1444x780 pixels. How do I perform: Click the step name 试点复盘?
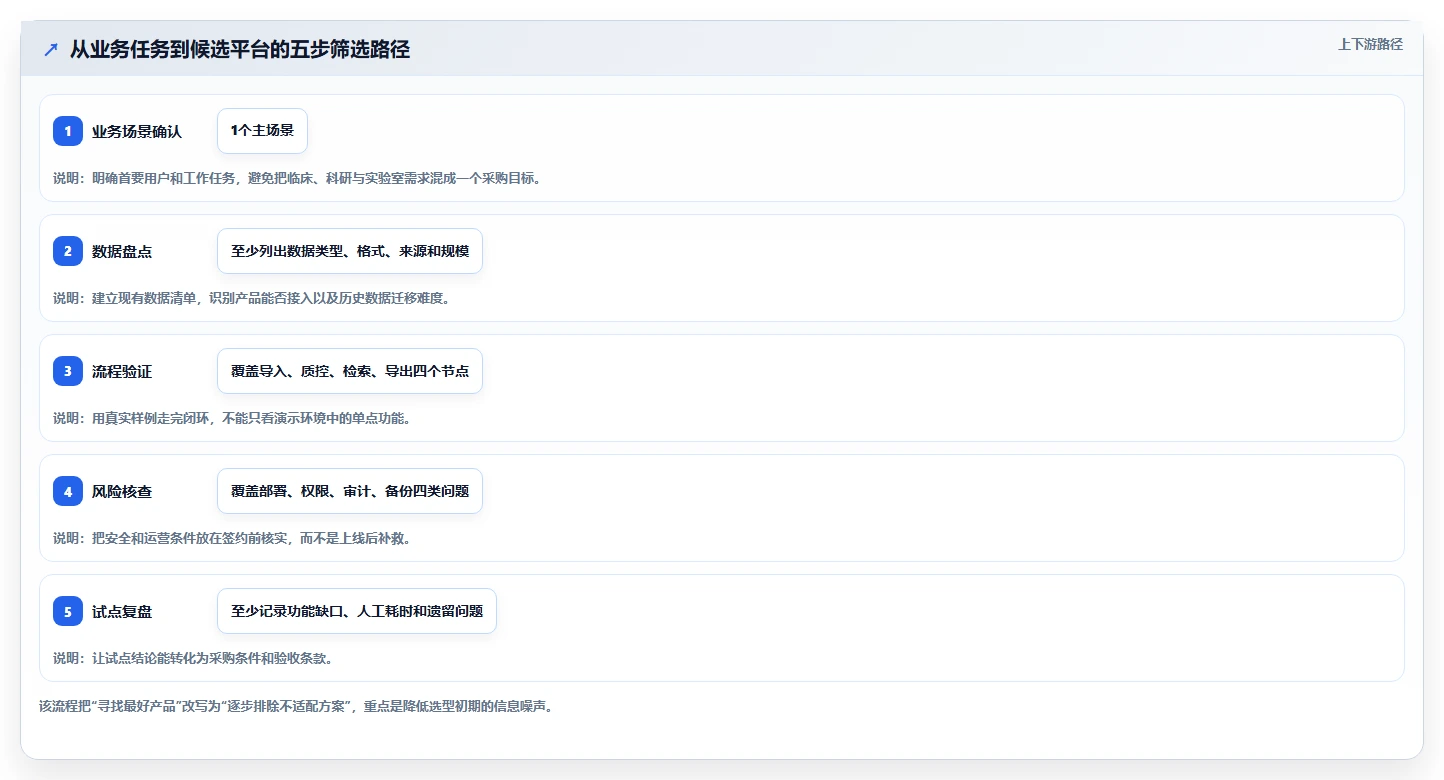click(122, 612)
